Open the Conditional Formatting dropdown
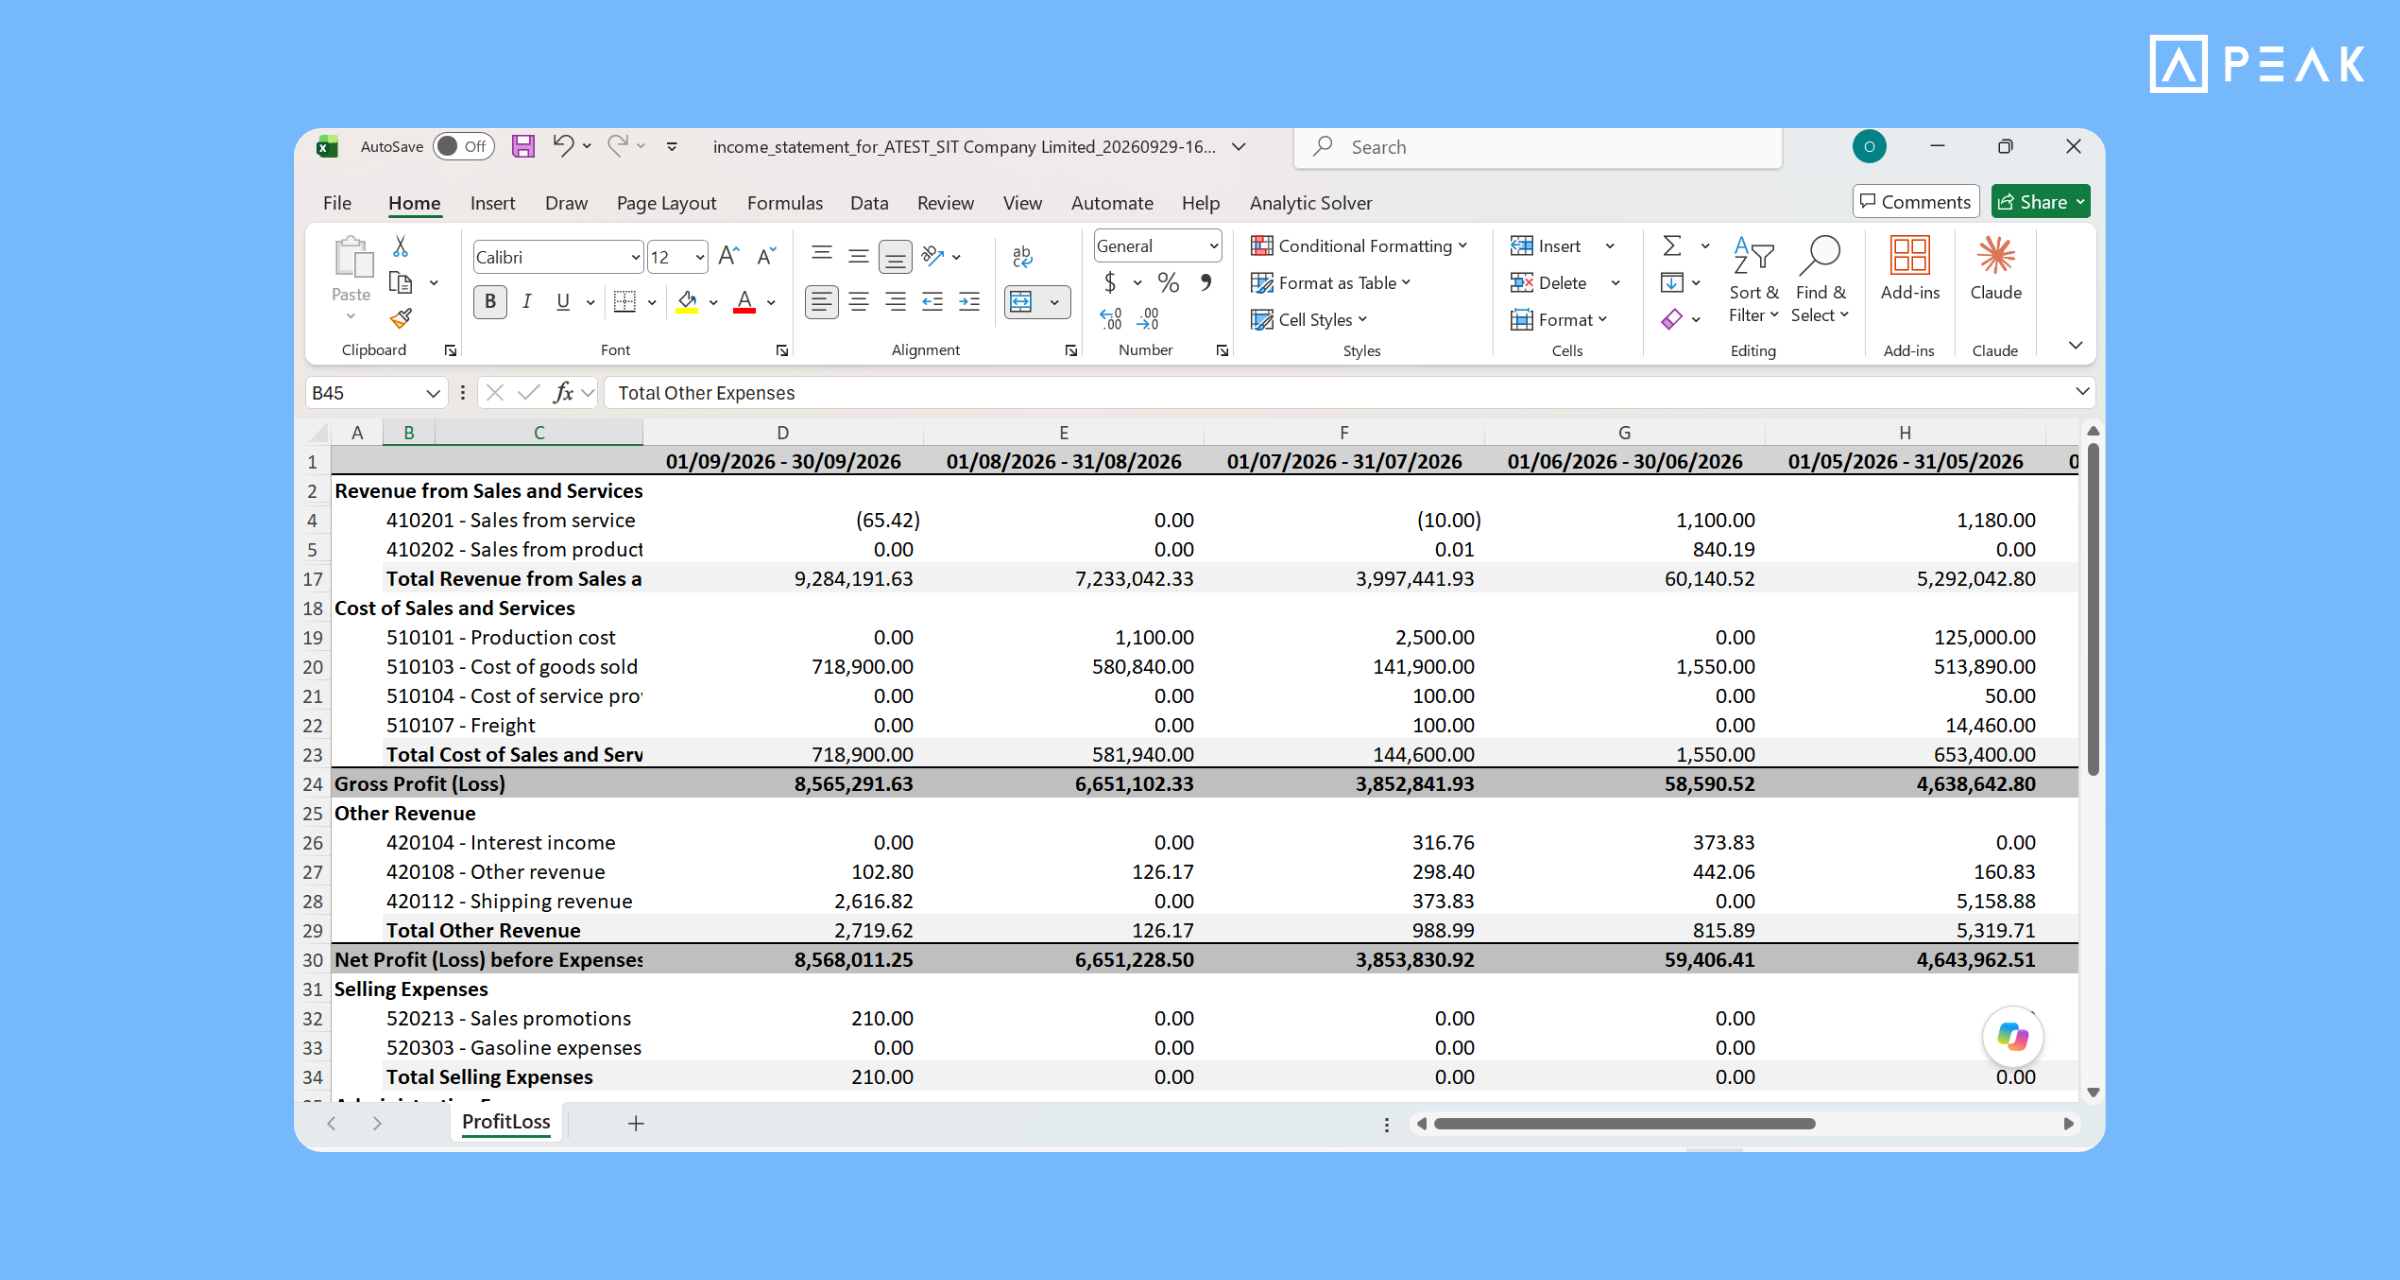 click(1359, 246)
